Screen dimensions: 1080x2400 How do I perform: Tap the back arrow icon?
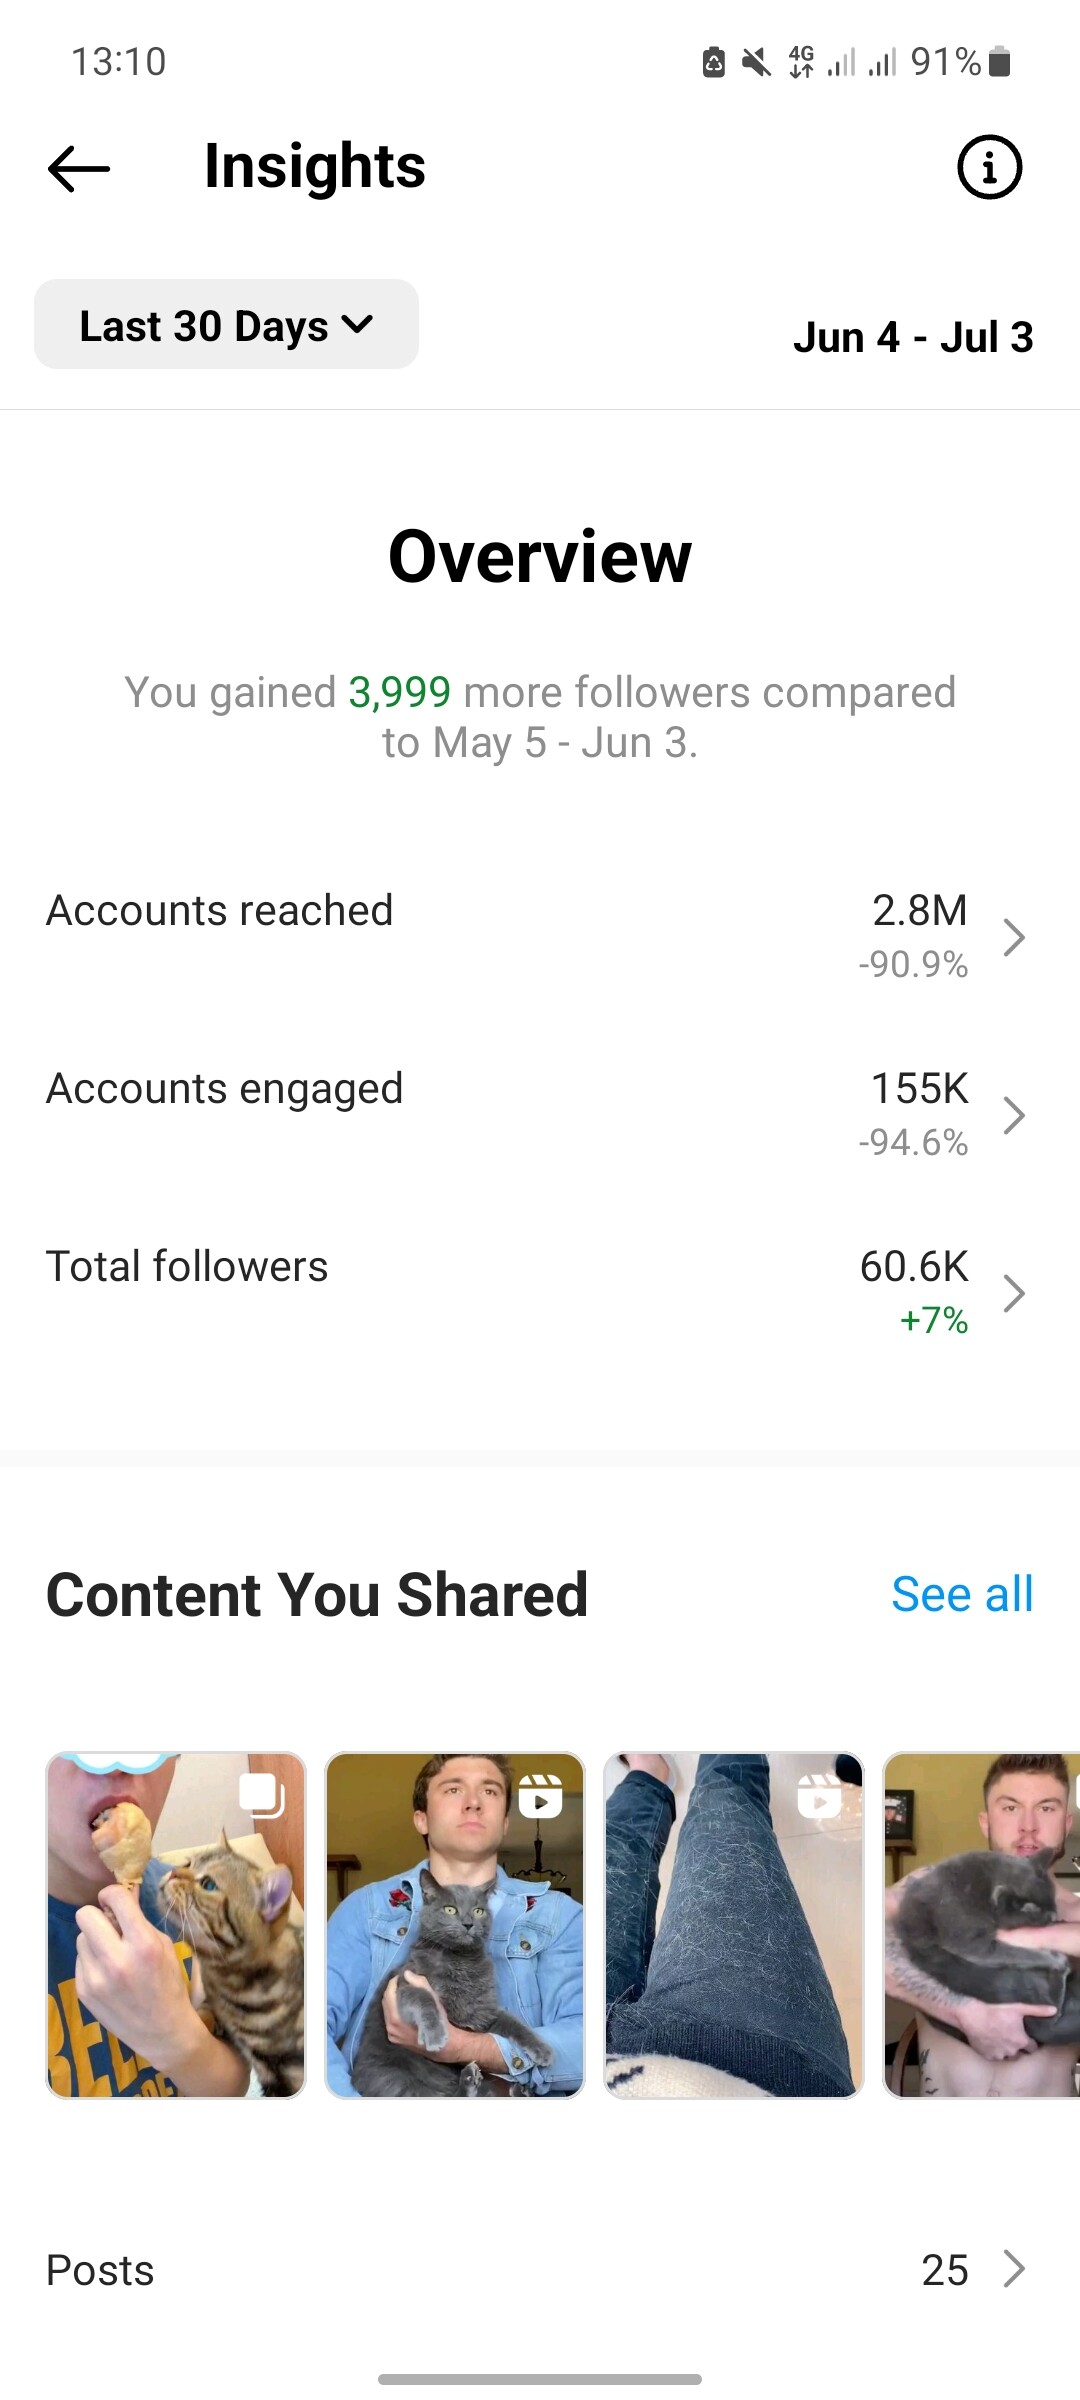79,168
